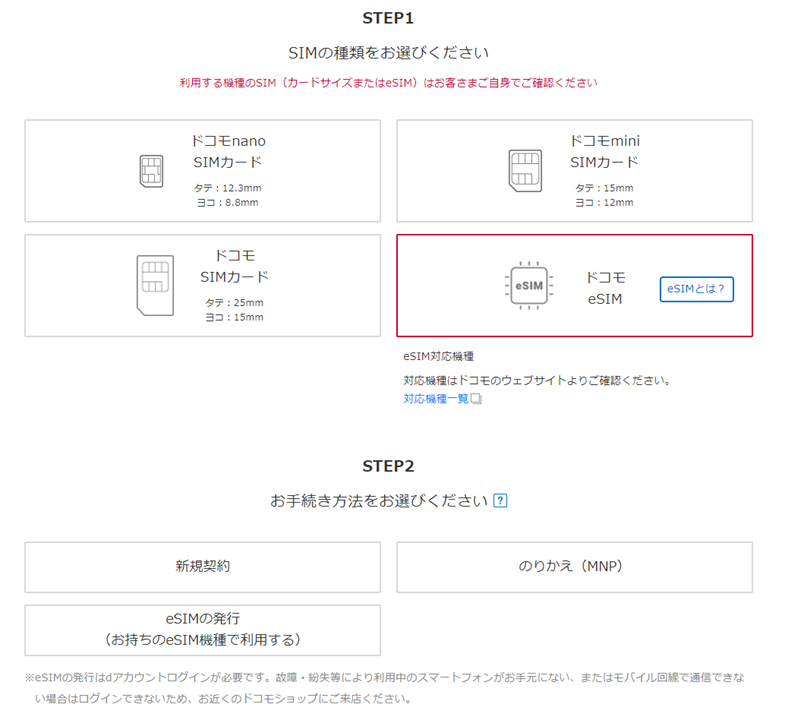Open the help question mark icon in STEP2
Image resolution: width=804 pixels, height=720 pixels.
coord(500,501)
